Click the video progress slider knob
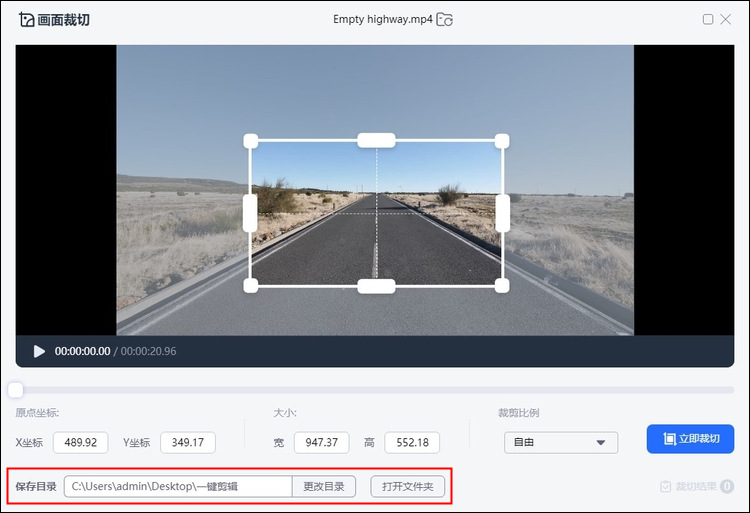 [16, 390]
